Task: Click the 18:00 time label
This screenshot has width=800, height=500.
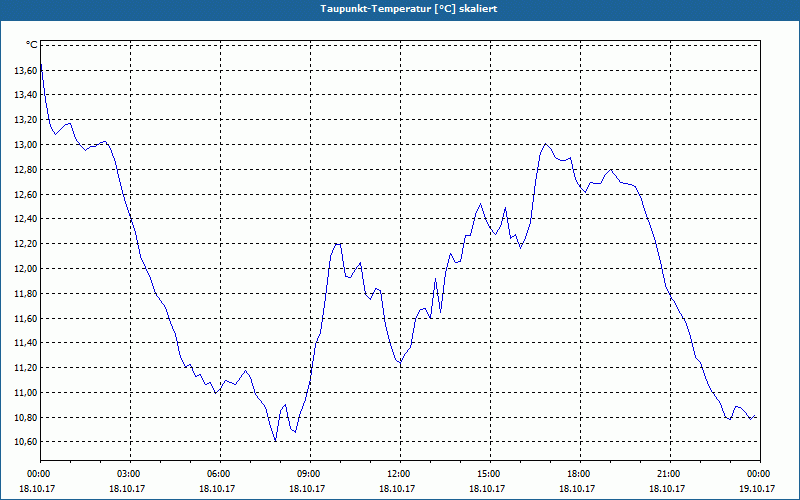Action: (x=581, y=474)
